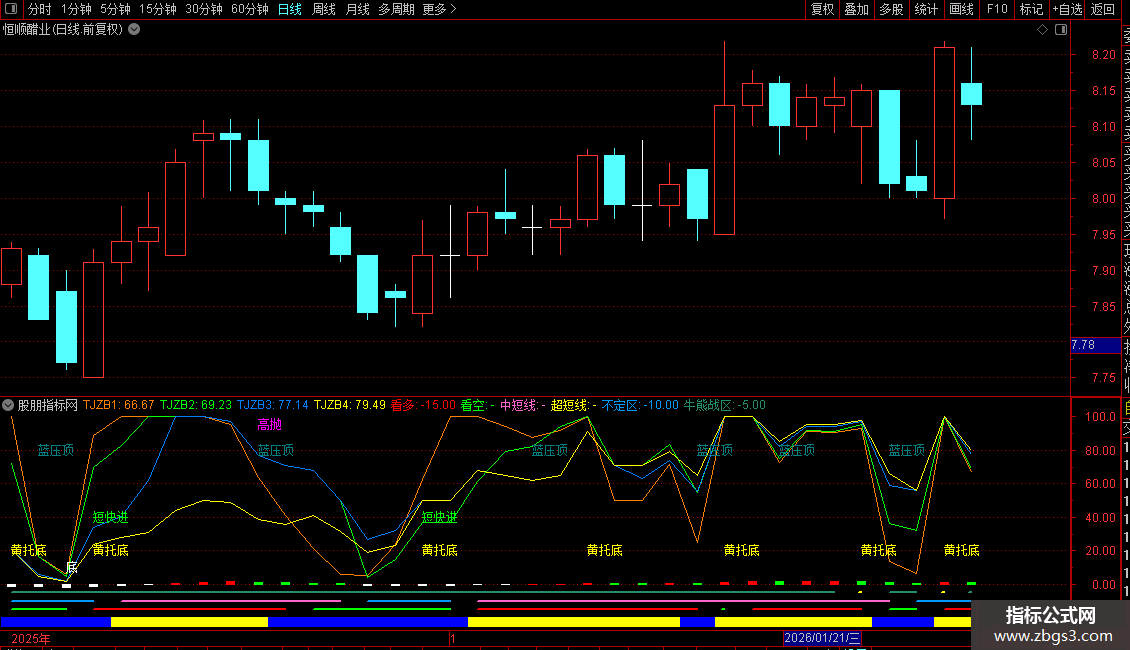The width and height of the screenshot is (1130, 650).
Task: Switch to 分时 intraday view
Action: [x=40, y=9]
